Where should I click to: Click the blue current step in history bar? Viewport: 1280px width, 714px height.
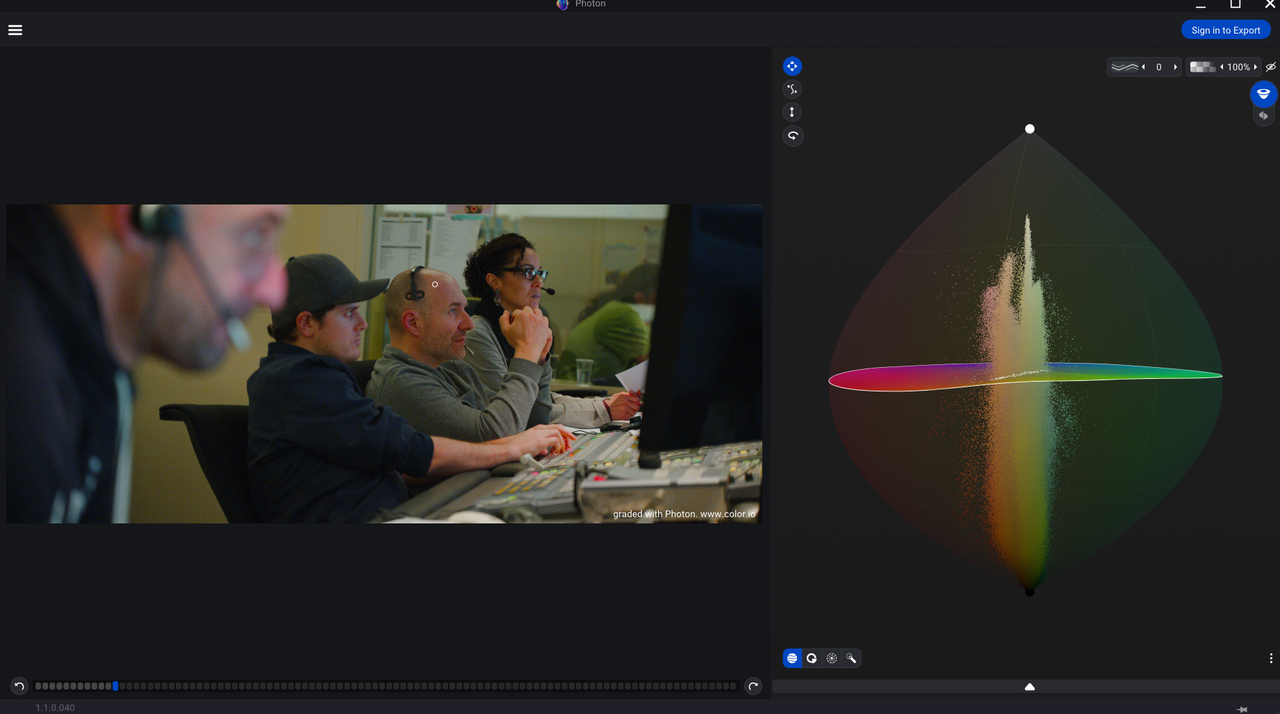pos(116,686)
